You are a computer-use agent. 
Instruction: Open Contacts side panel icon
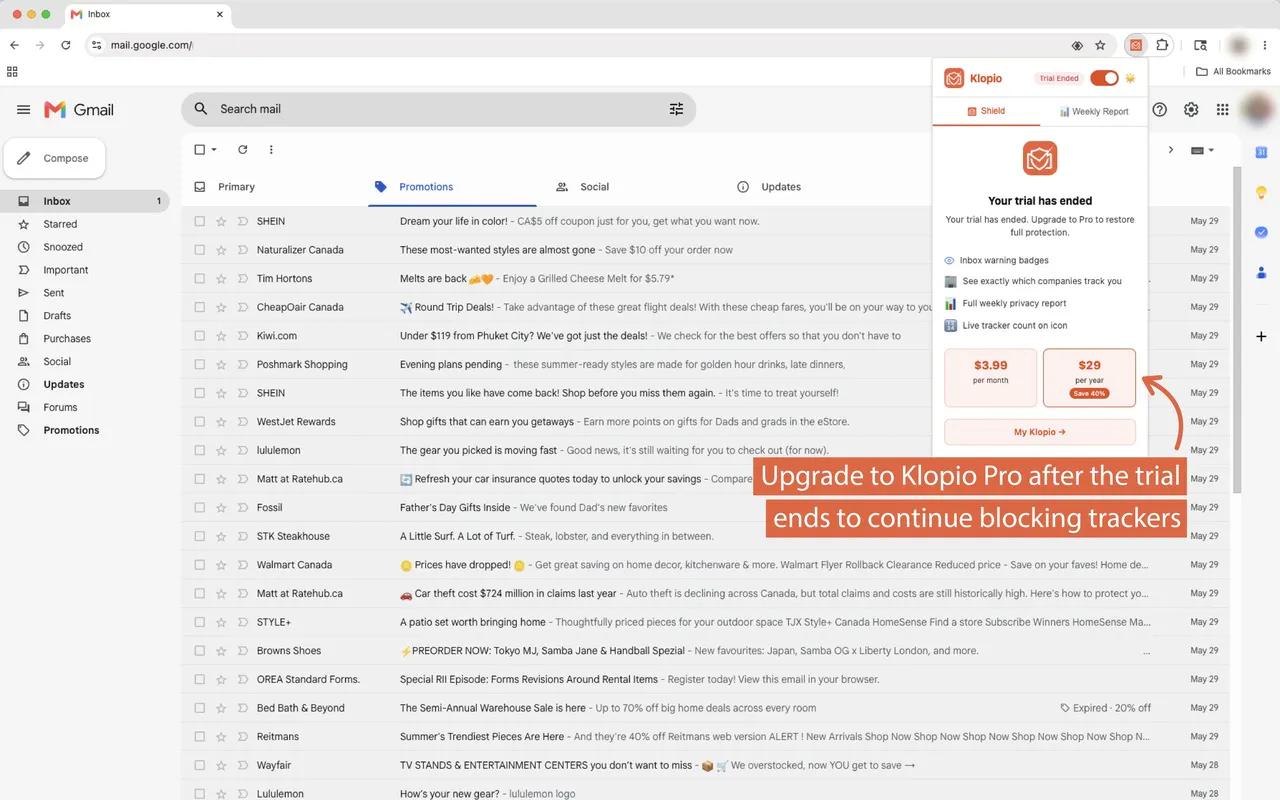click(1261, 272)
